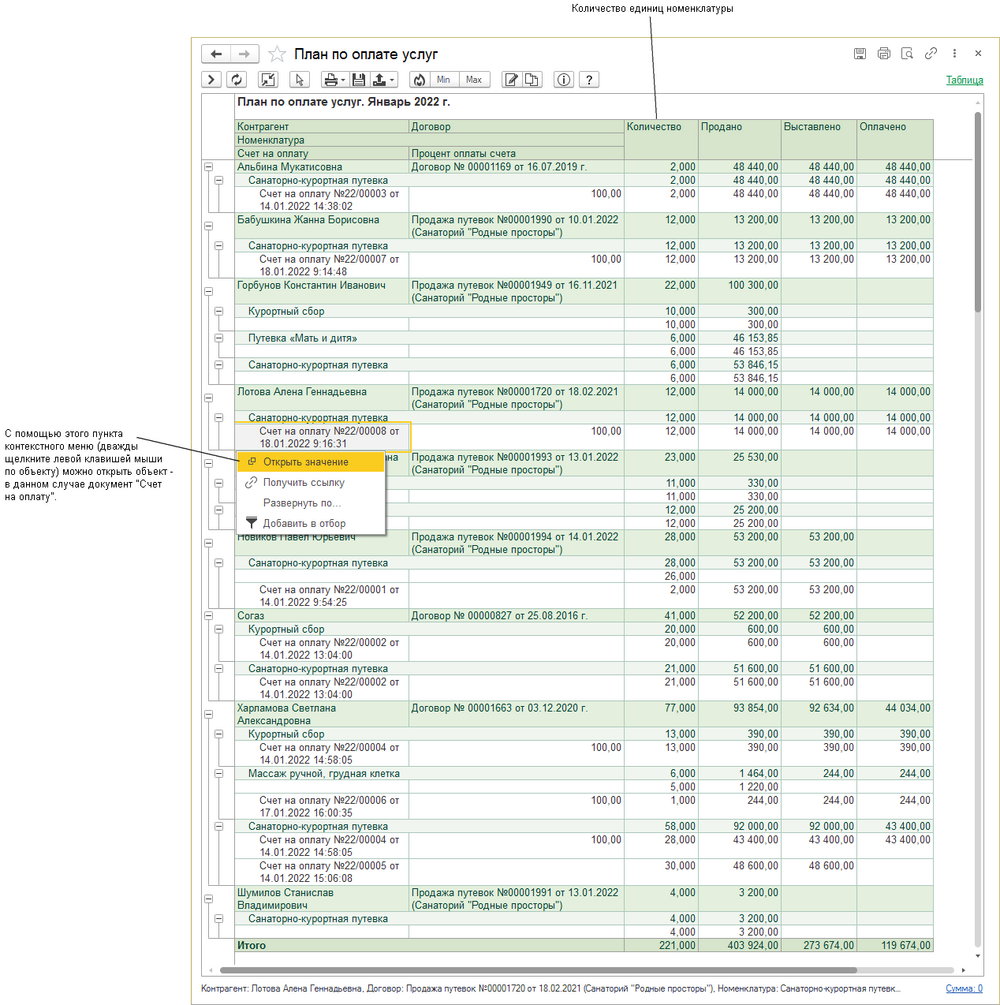Click the Таблица link

(964, 80)
